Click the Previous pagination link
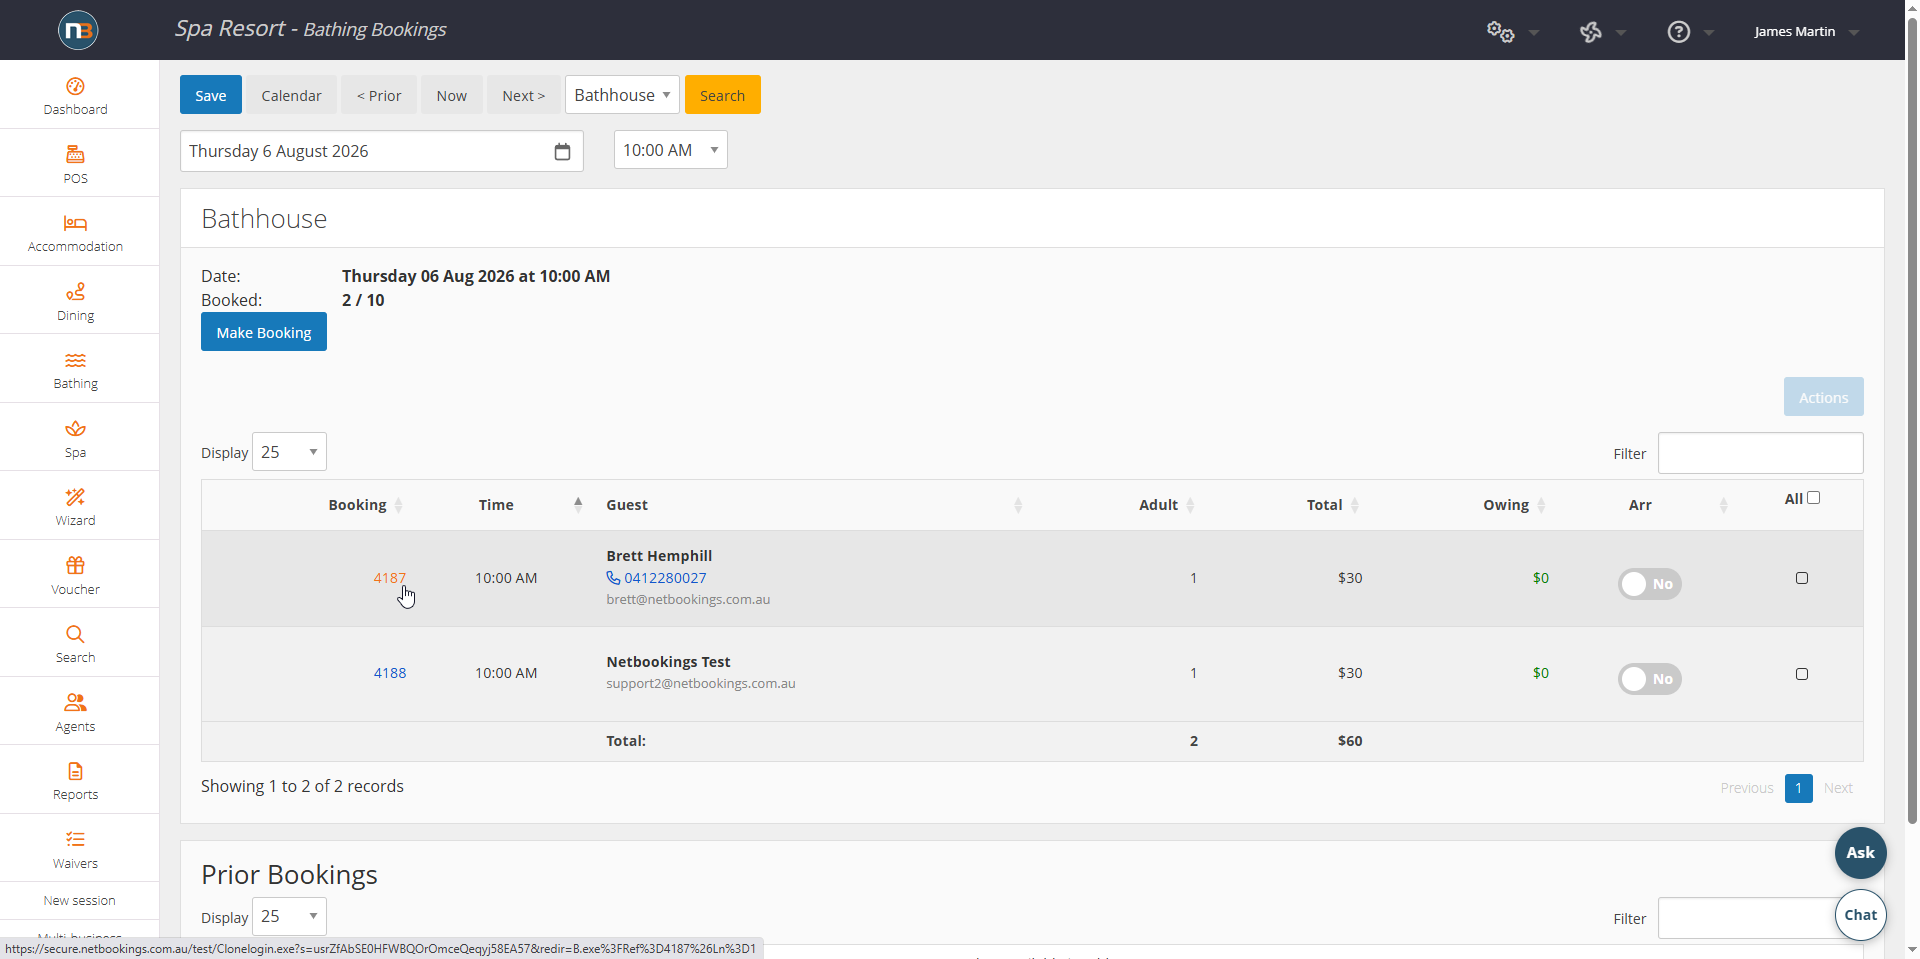The height and width of the screenshot is (959, 1920). tap(1746, 788)
